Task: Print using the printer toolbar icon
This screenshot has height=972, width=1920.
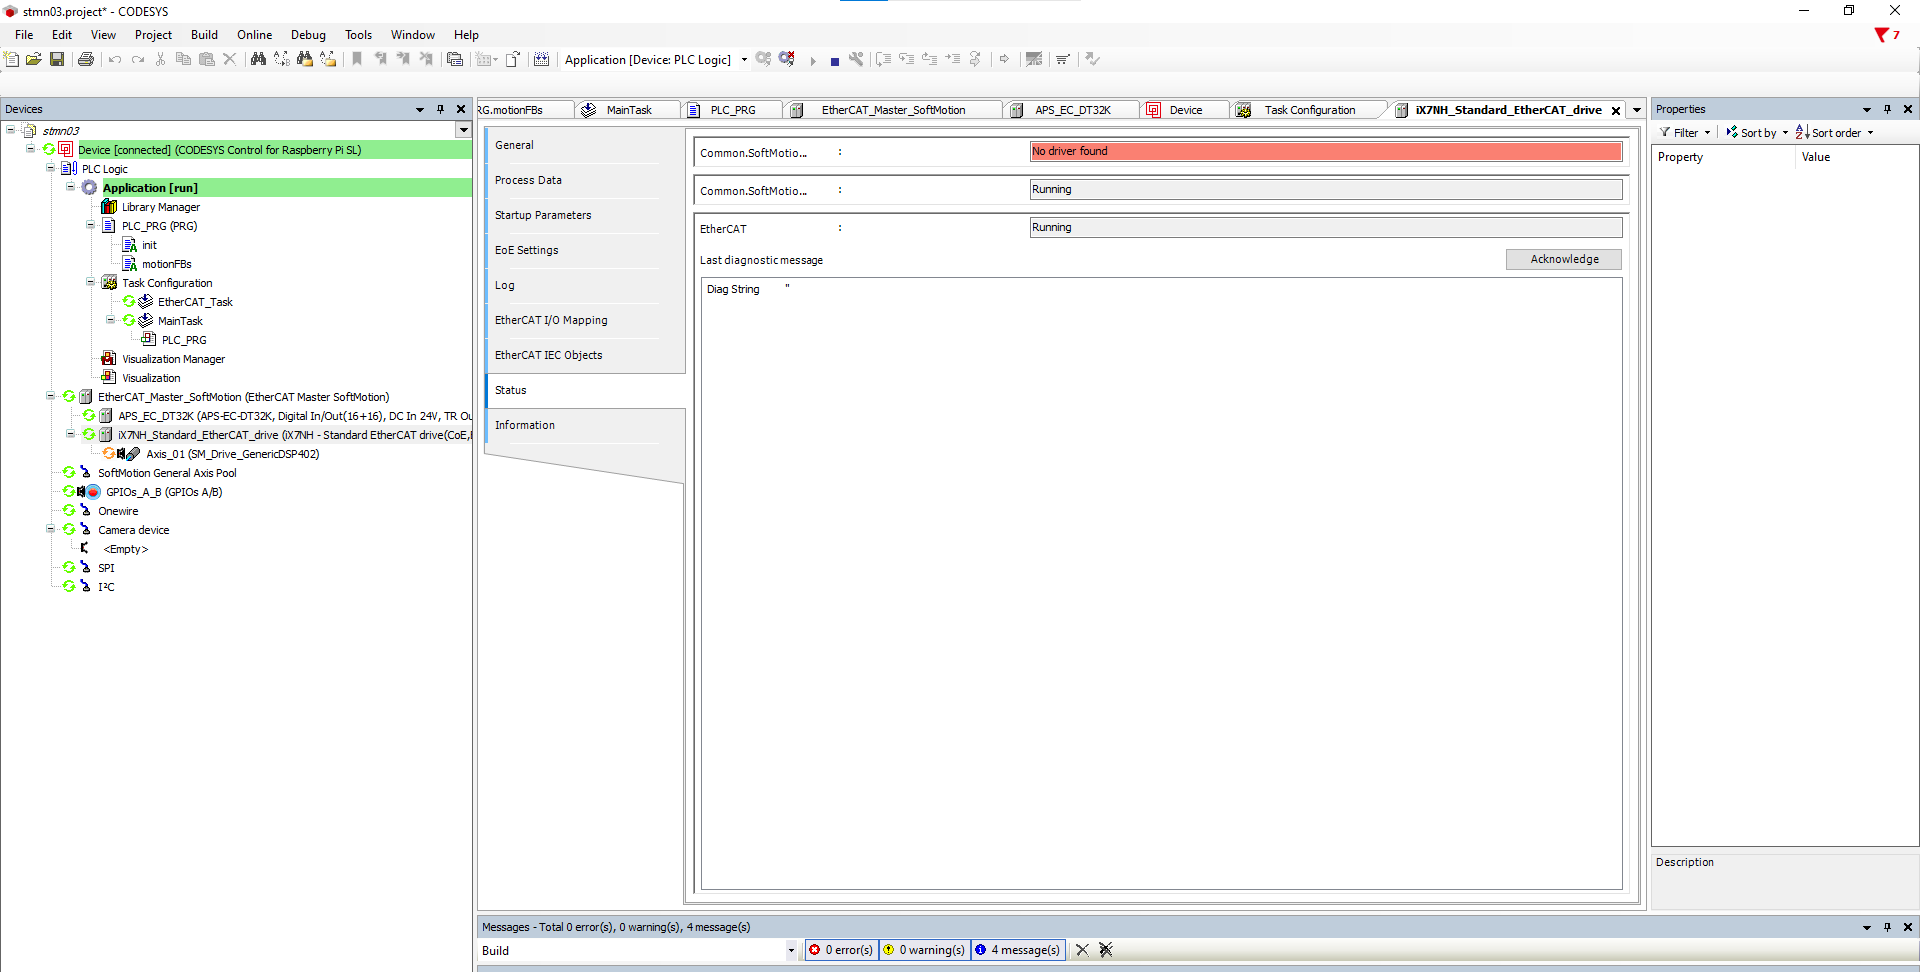Action: pyautogui.click(x=86, y=59)
